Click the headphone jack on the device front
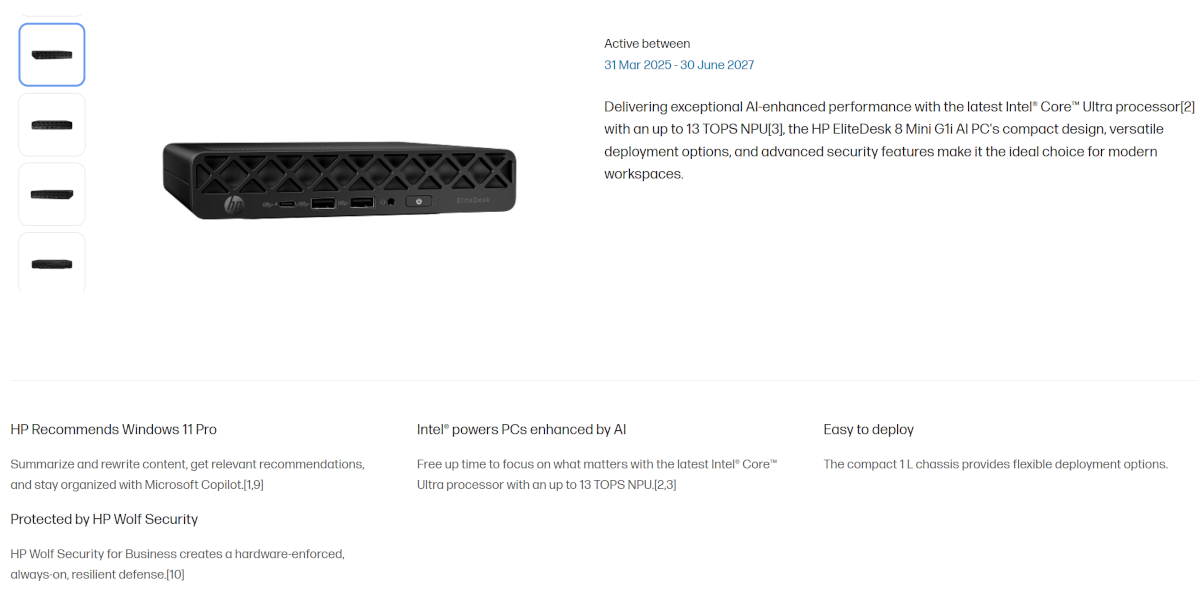Viewport: 1200px width, 592px height. click(390, 201)
